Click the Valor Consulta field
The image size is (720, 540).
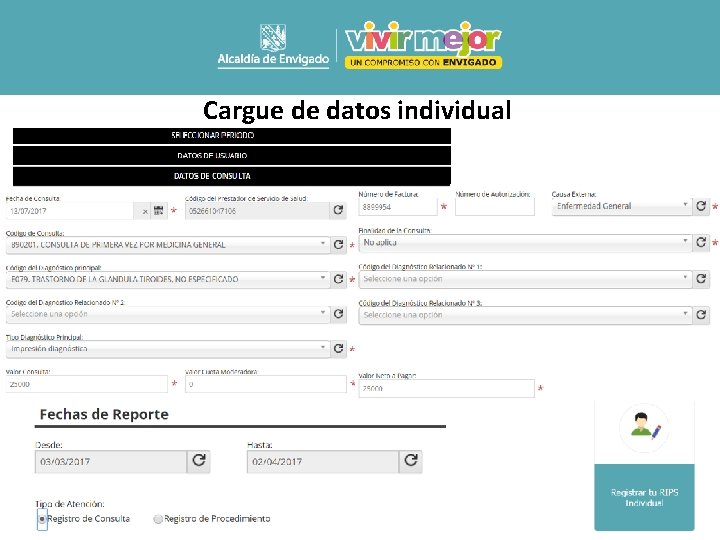tap(87, 384)
